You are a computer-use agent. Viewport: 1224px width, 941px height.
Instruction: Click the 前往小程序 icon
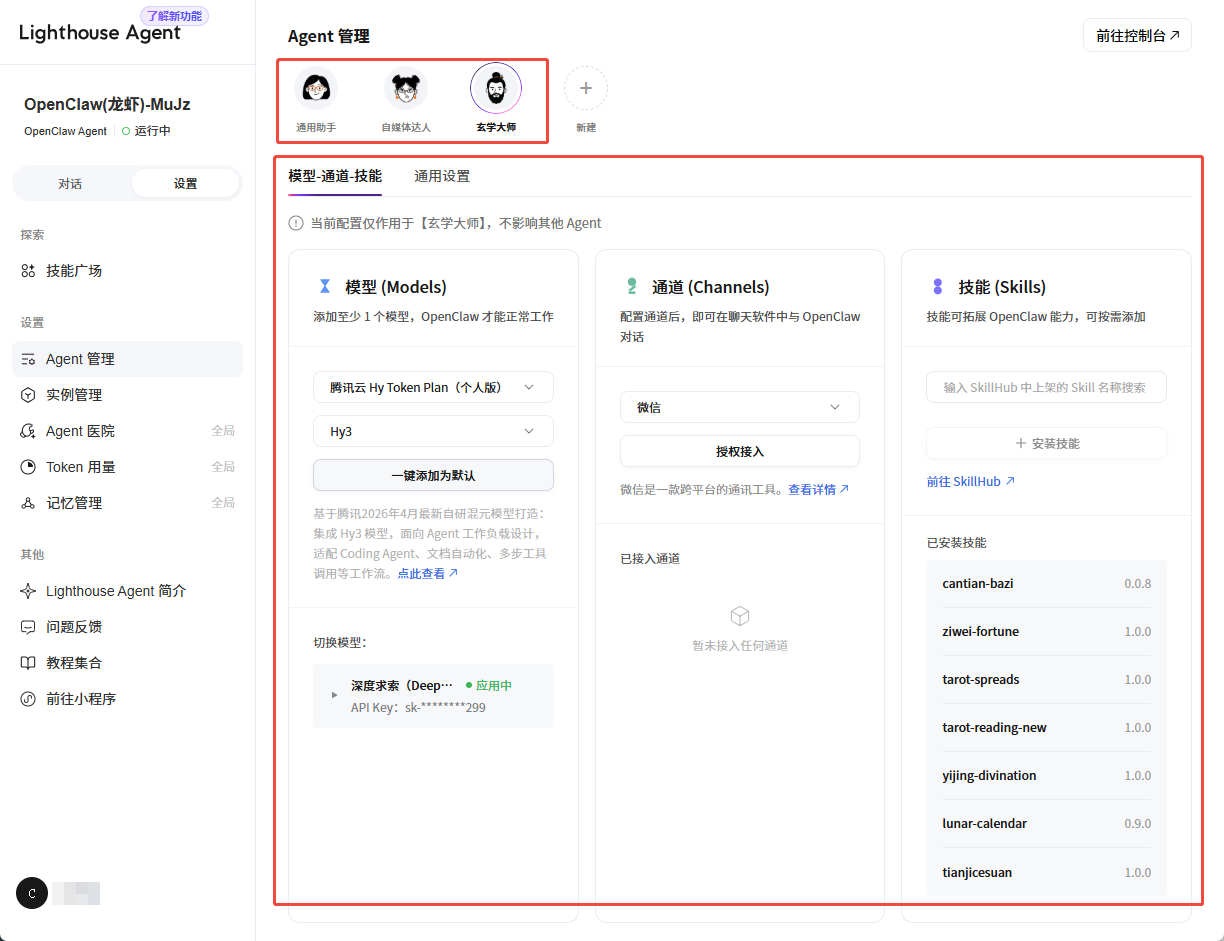(x=28, y=699)
